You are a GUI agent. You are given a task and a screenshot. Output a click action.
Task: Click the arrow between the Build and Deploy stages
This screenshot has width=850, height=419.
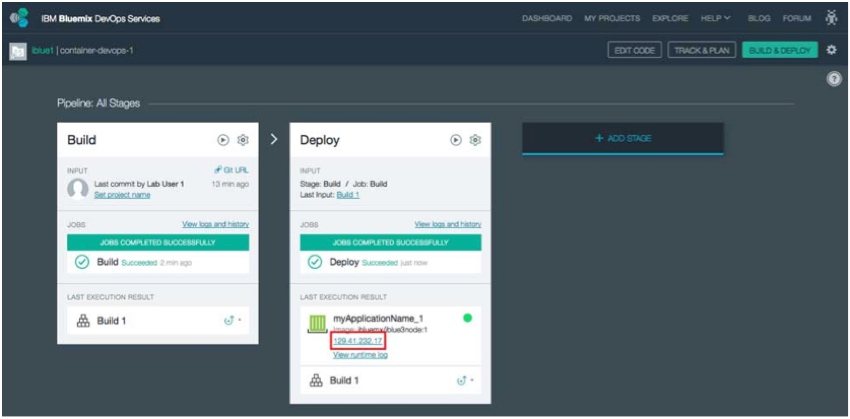[274, 139]
